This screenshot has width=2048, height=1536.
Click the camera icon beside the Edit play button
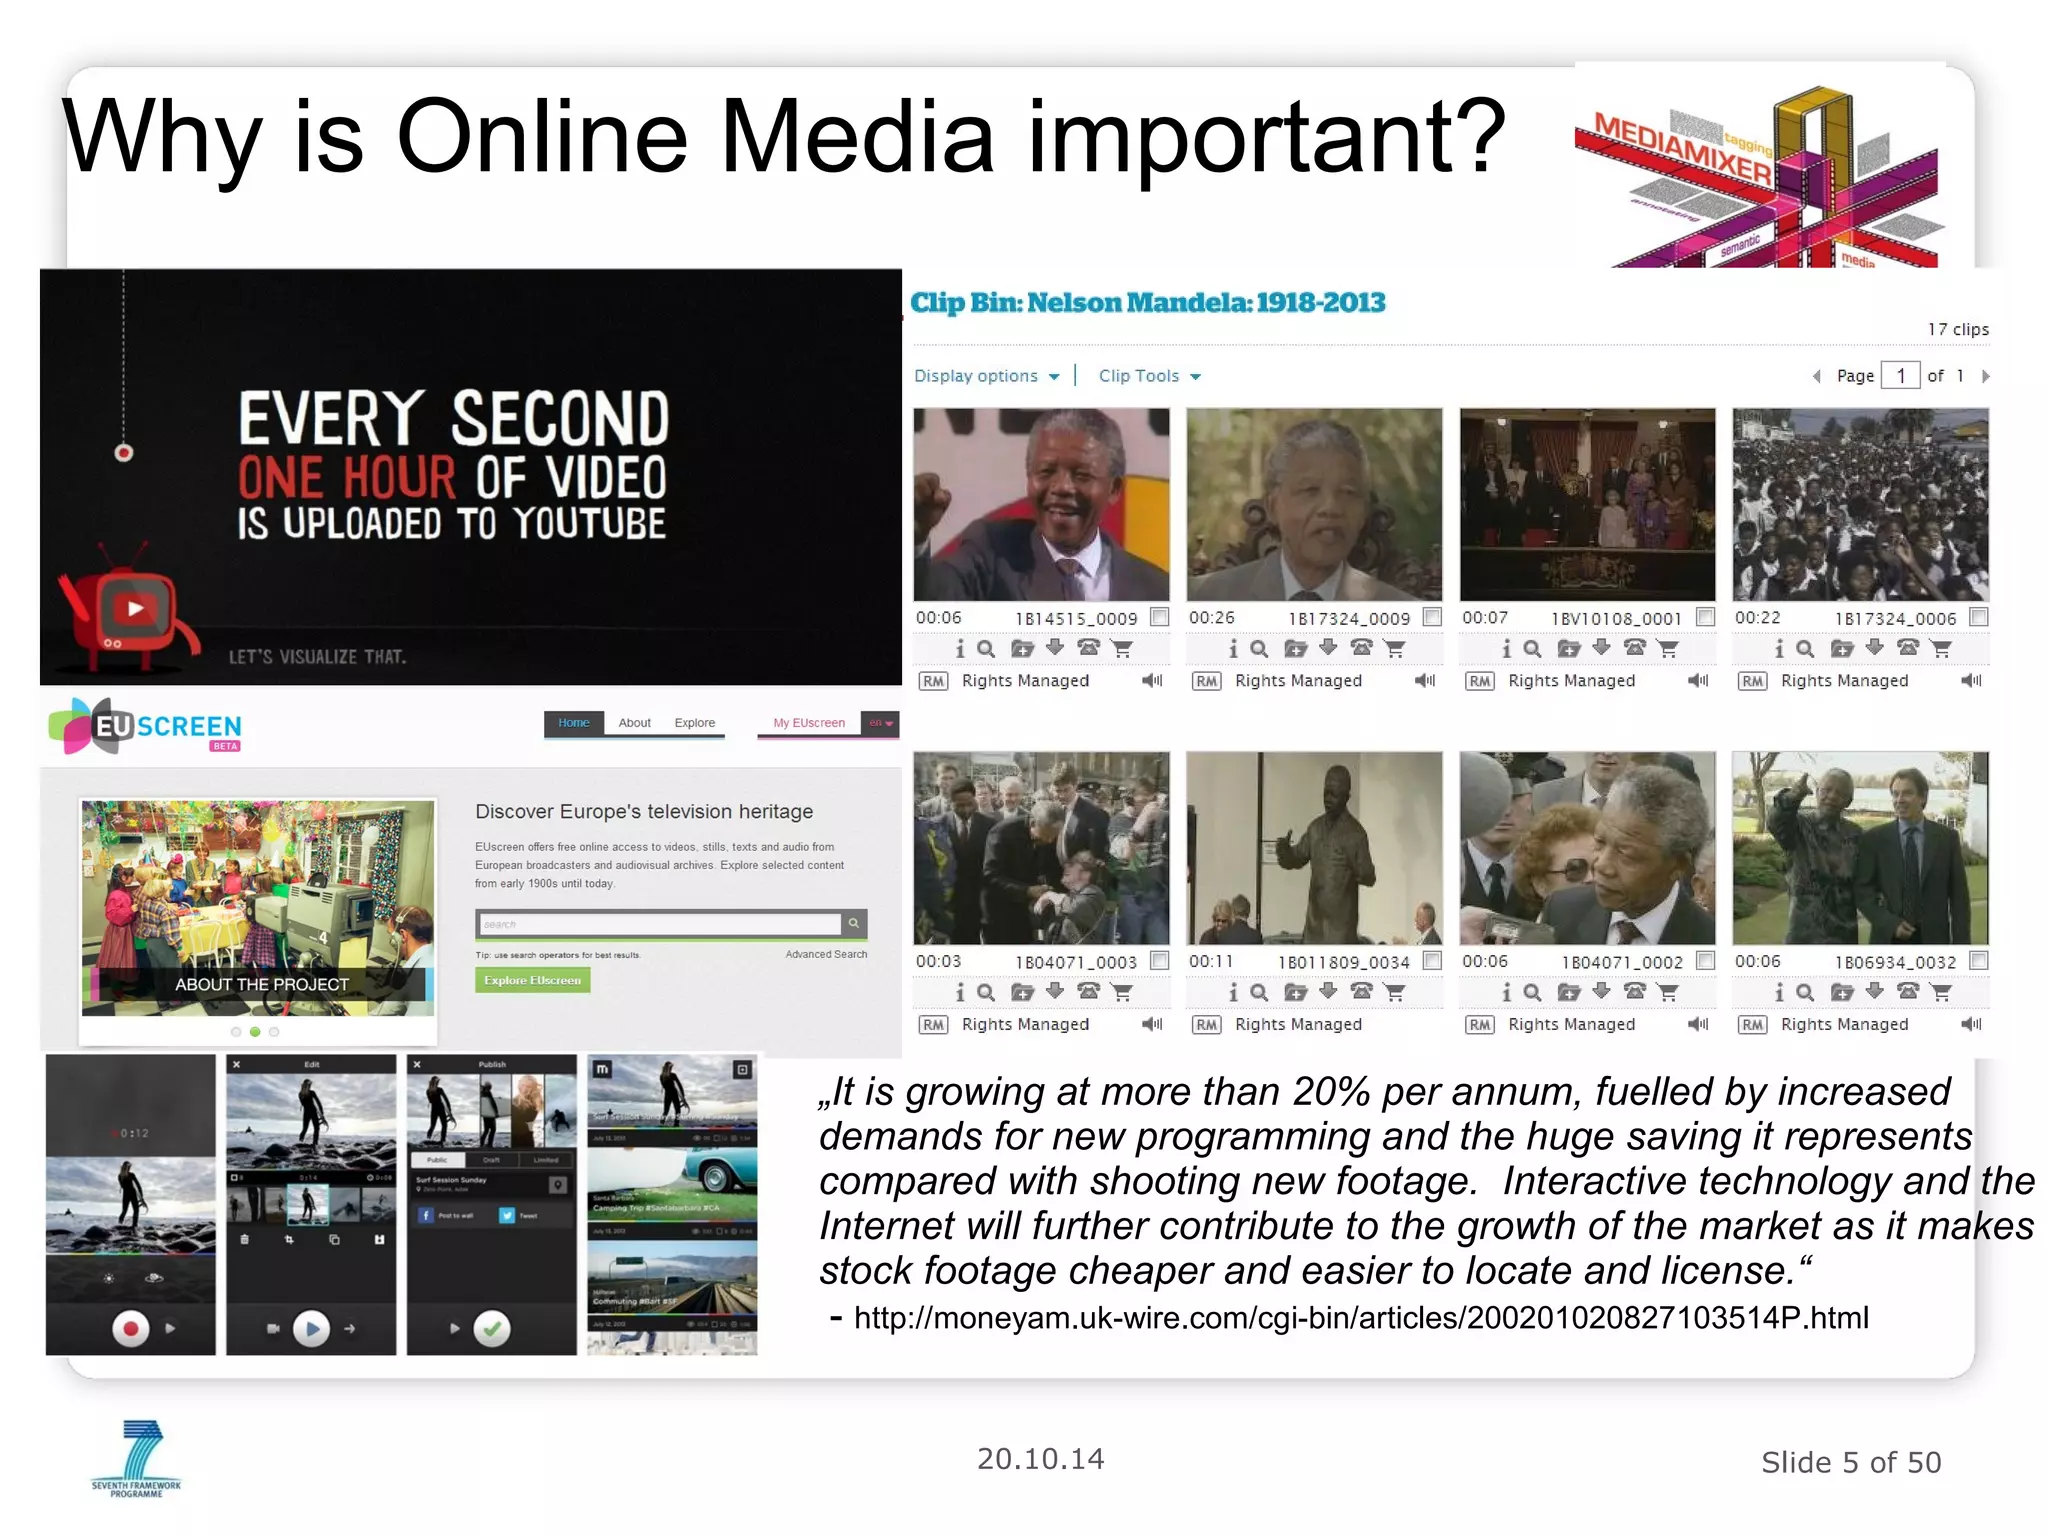(x=272, y=1329)
